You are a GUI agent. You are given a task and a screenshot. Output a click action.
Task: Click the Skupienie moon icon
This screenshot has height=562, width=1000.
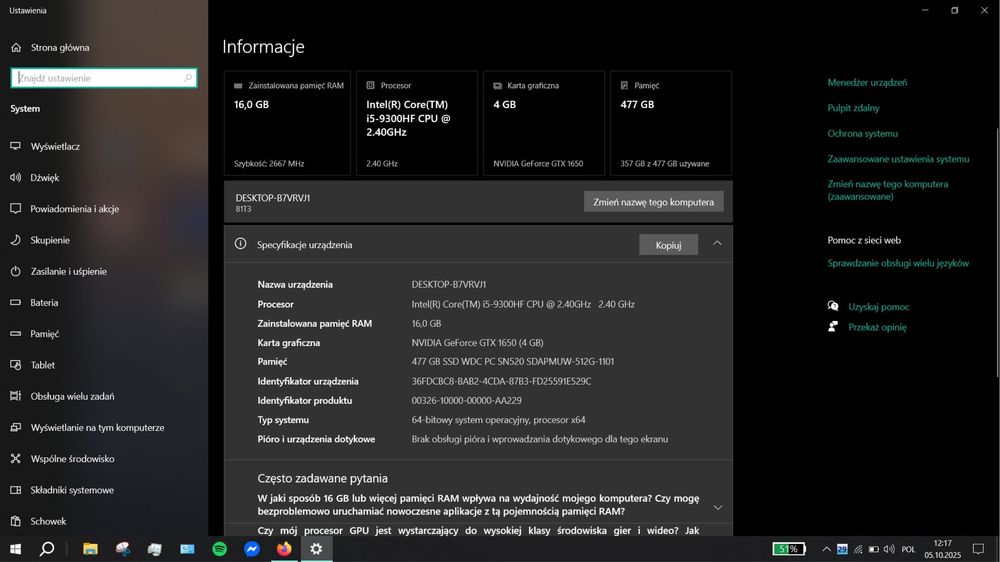click(x=15, y=240)
